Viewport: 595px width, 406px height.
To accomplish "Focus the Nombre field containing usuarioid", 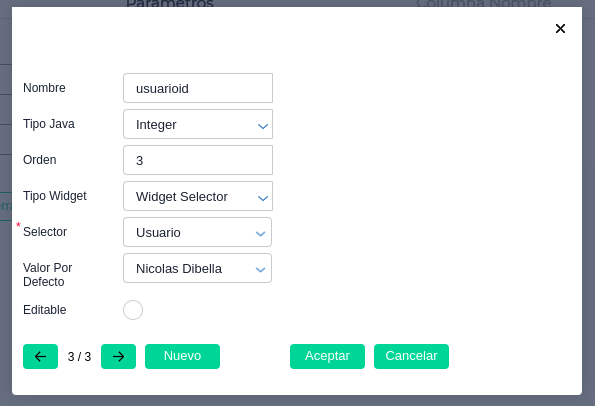I will point(198,88).
